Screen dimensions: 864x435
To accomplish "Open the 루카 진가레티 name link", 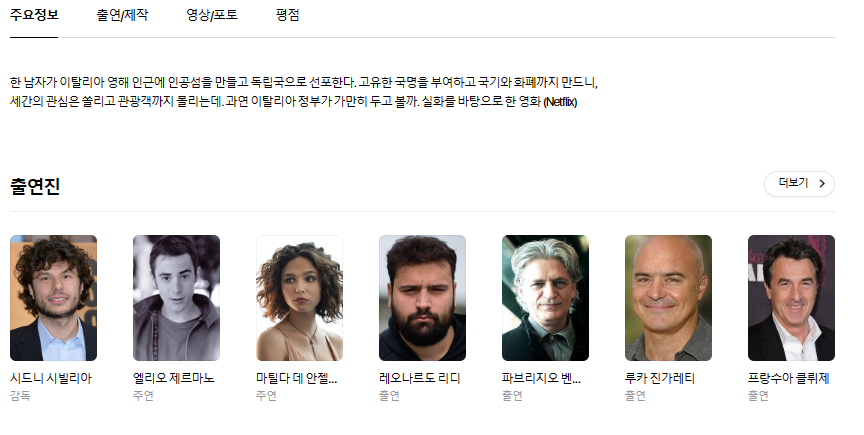I will [660, 378].
